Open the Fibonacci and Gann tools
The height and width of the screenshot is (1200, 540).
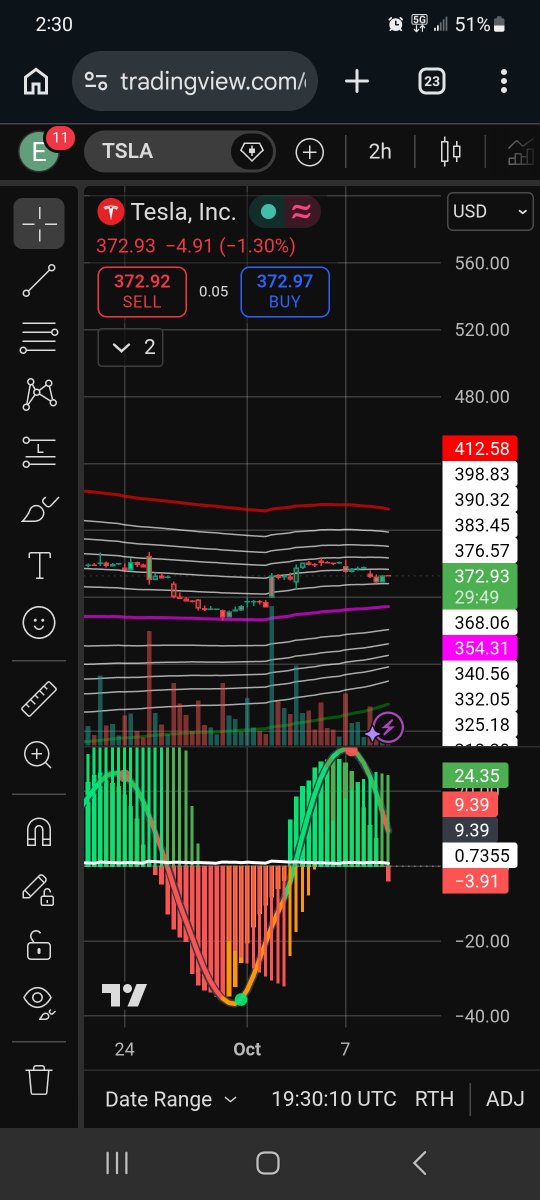point(39,338)
